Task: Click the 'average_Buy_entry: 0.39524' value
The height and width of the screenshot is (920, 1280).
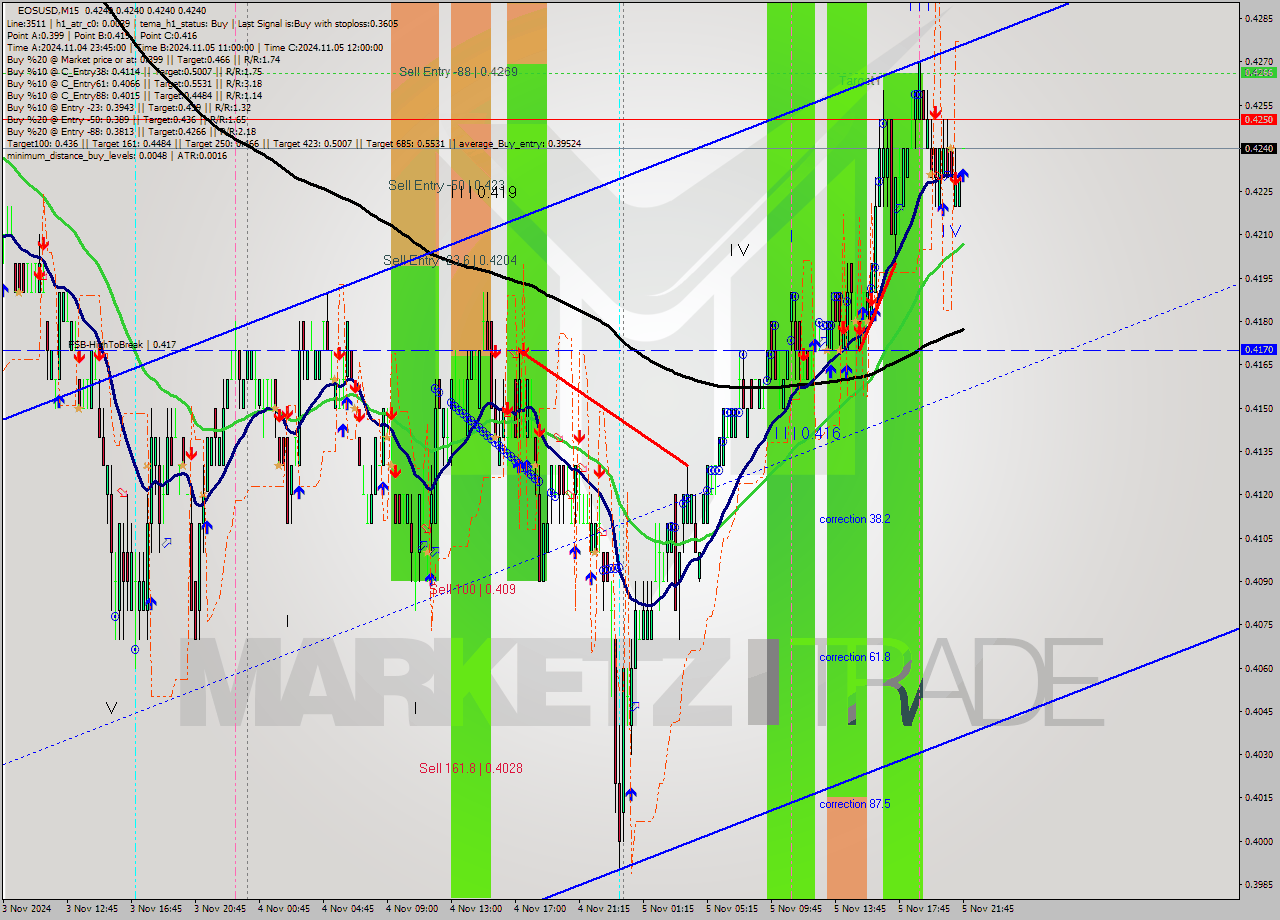Action: click(x=520, y=143)
